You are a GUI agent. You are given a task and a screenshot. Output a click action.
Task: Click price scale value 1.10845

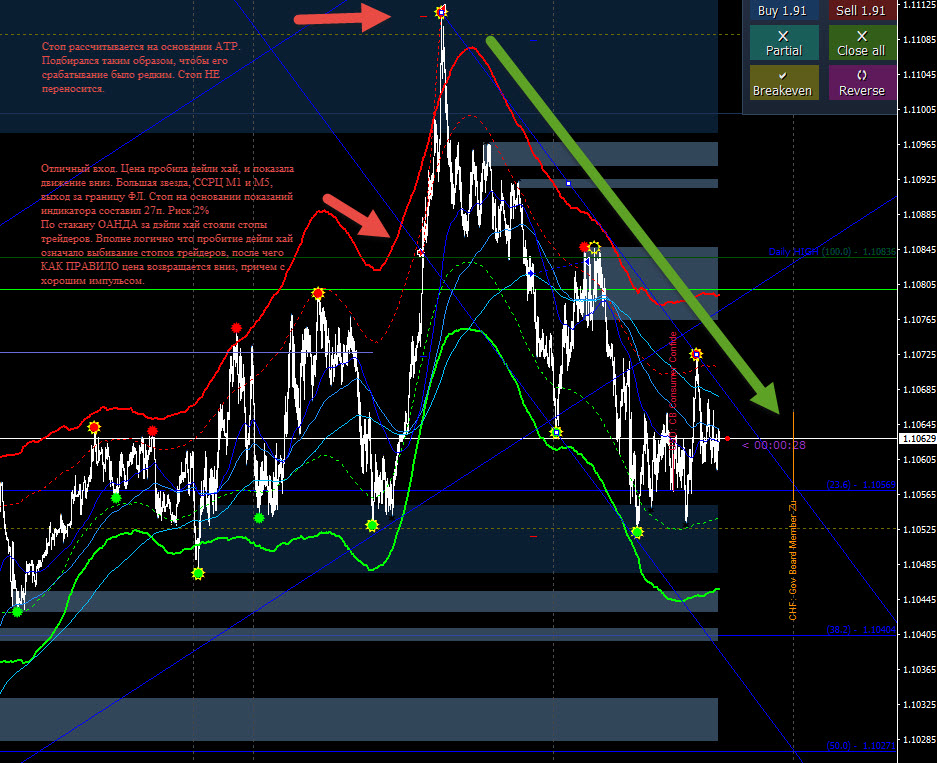(918, 250)
